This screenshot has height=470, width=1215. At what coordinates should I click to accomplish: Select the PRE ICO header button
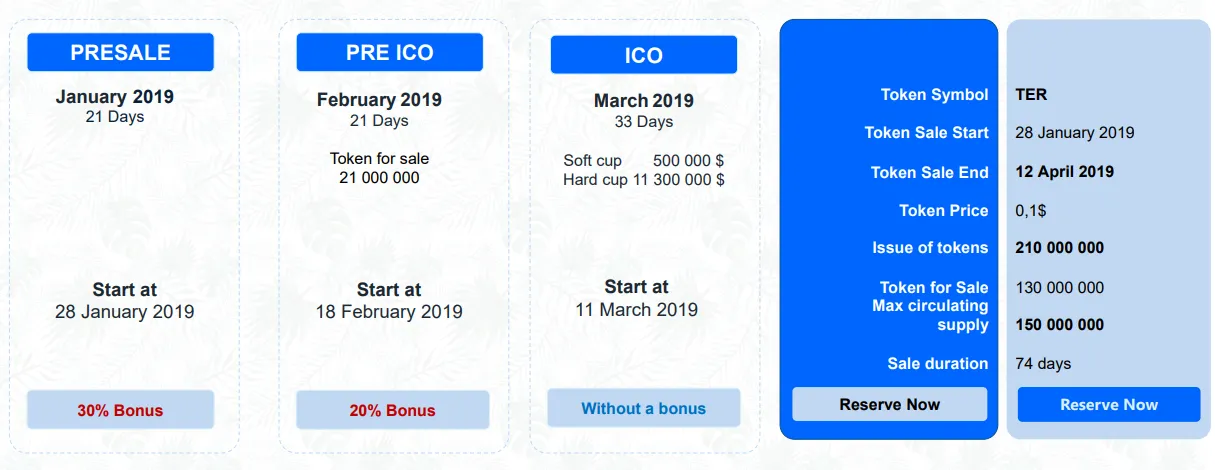(389, 52)
